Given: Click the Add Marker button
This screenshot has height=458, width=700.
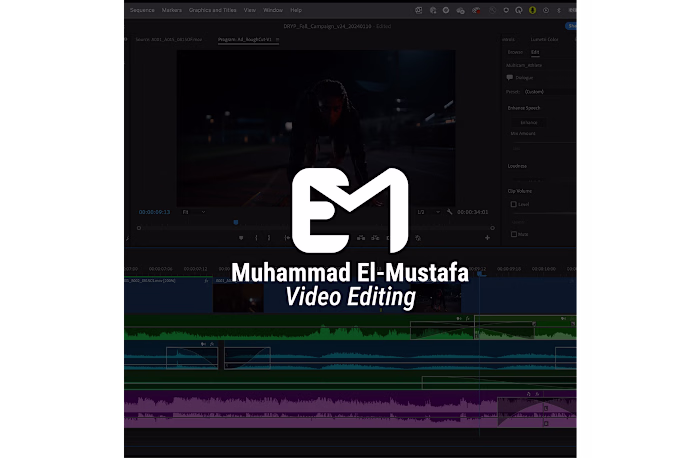Looking at the screenshot, I should pos(241,238).
